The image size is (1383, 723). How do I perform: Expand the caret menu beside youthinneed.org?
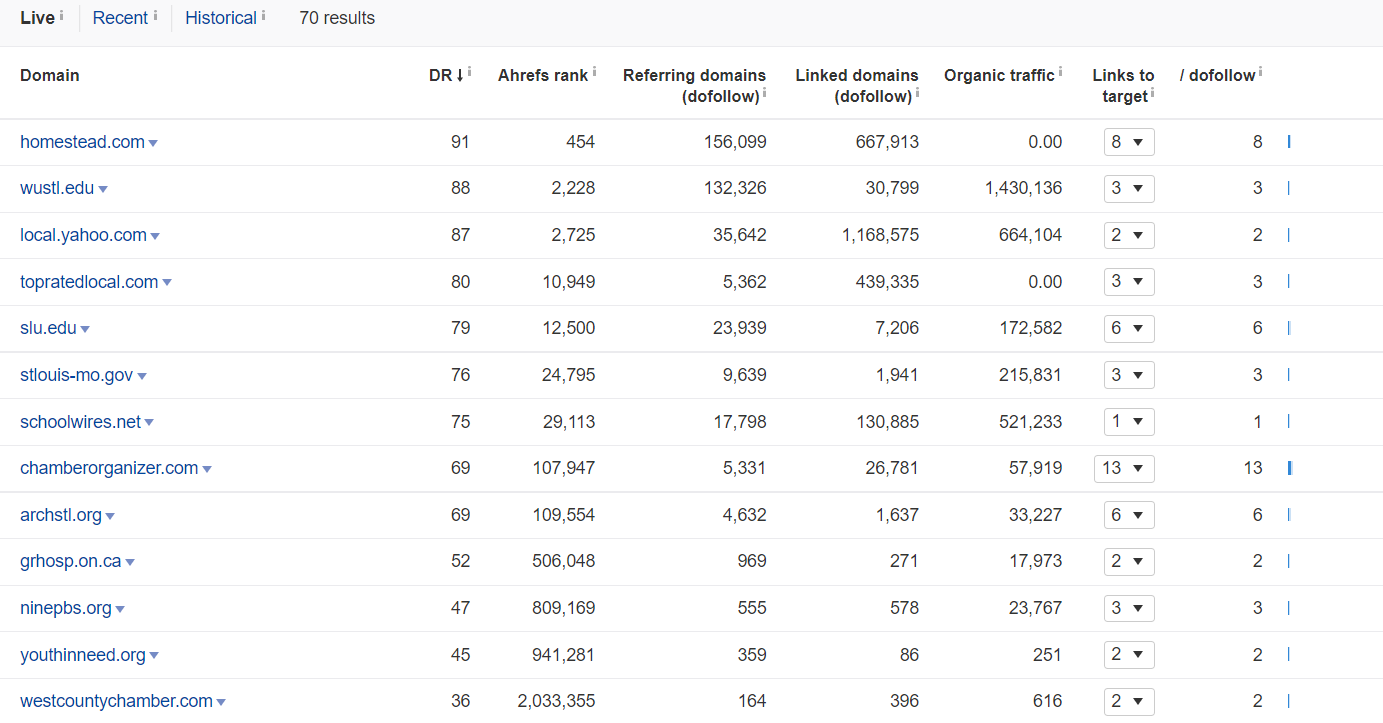[x=154, y=657]
